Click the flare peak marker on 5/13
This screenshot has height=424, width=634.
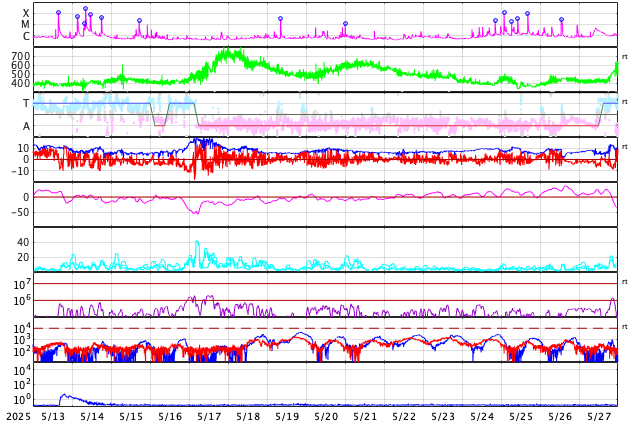(59, 13)
